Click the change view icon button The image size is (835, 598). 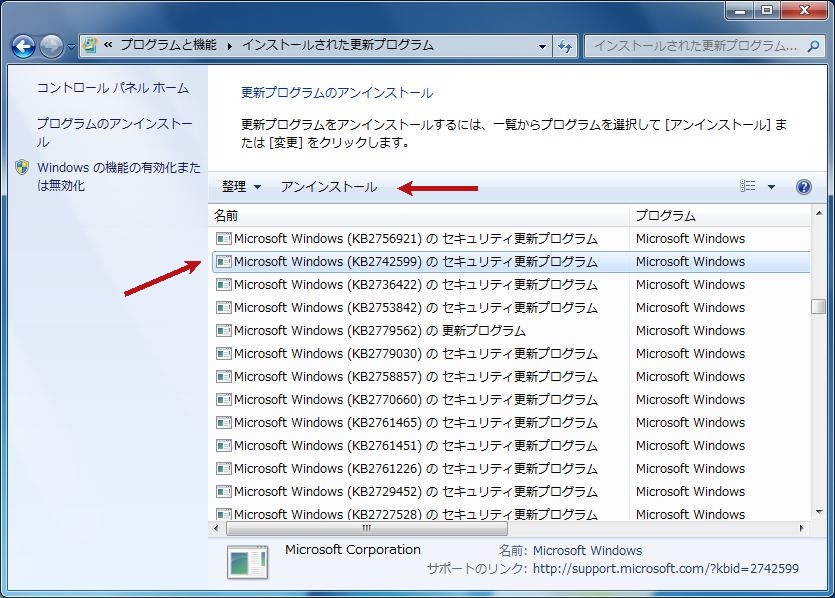(x=748, y=186)
